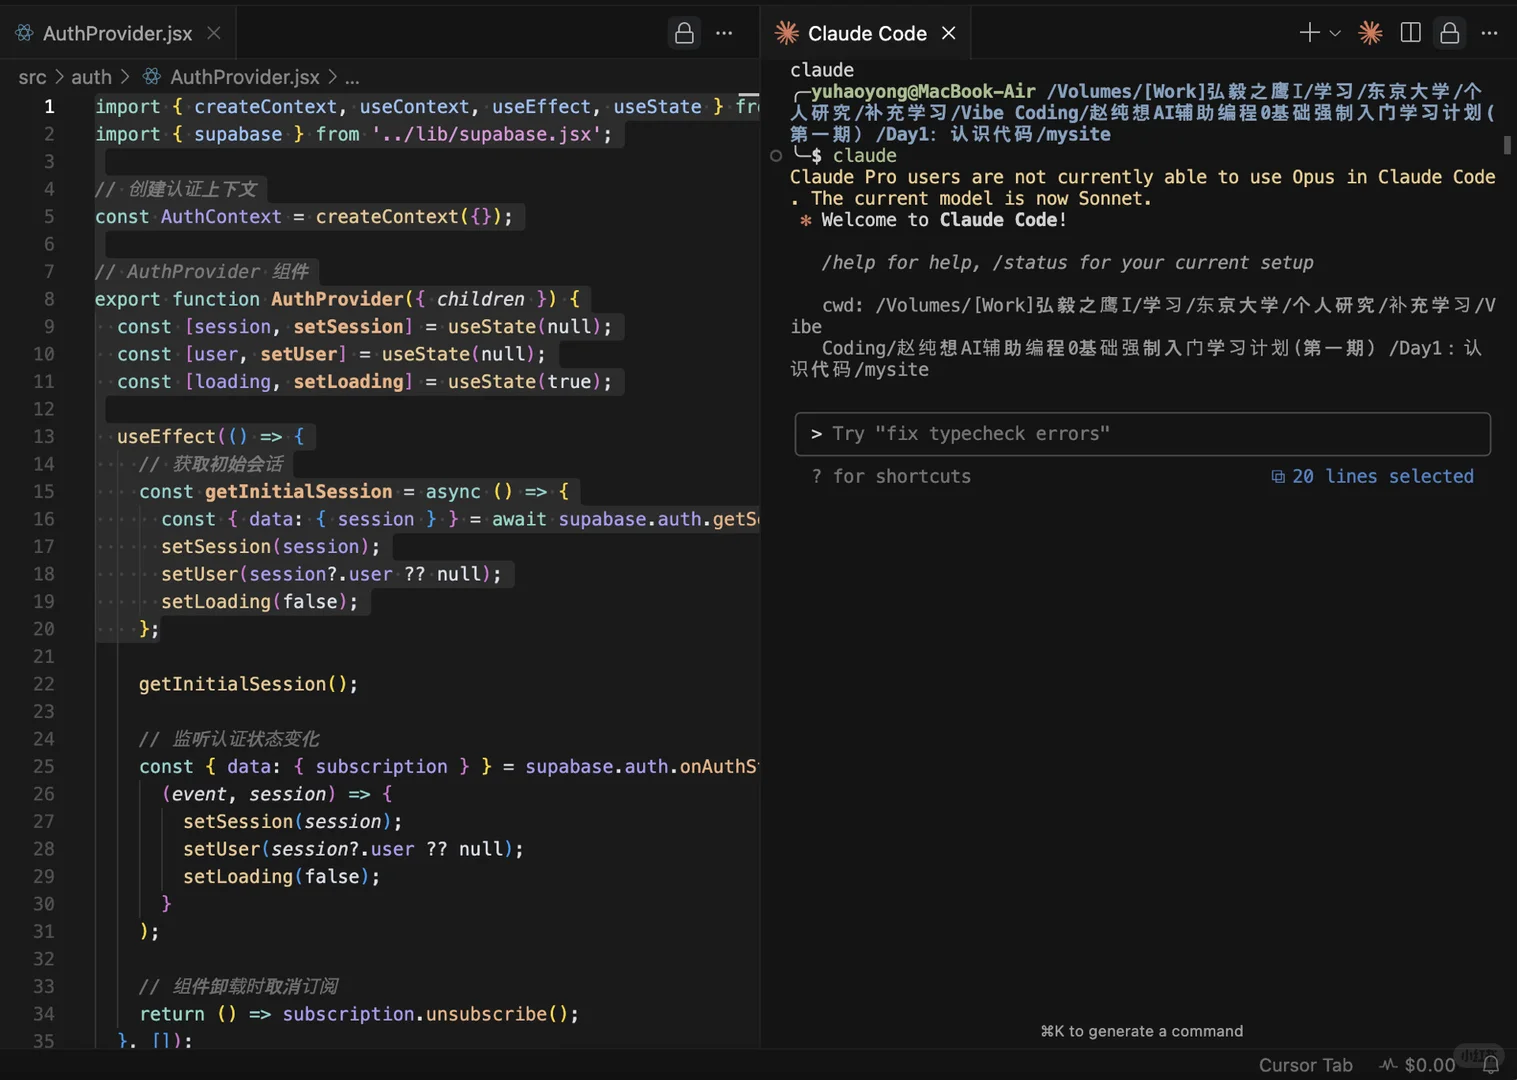Click the '20 lines selected' indicator
This screenshot has height=1080, width=1517.
(x=1383, y=477)
